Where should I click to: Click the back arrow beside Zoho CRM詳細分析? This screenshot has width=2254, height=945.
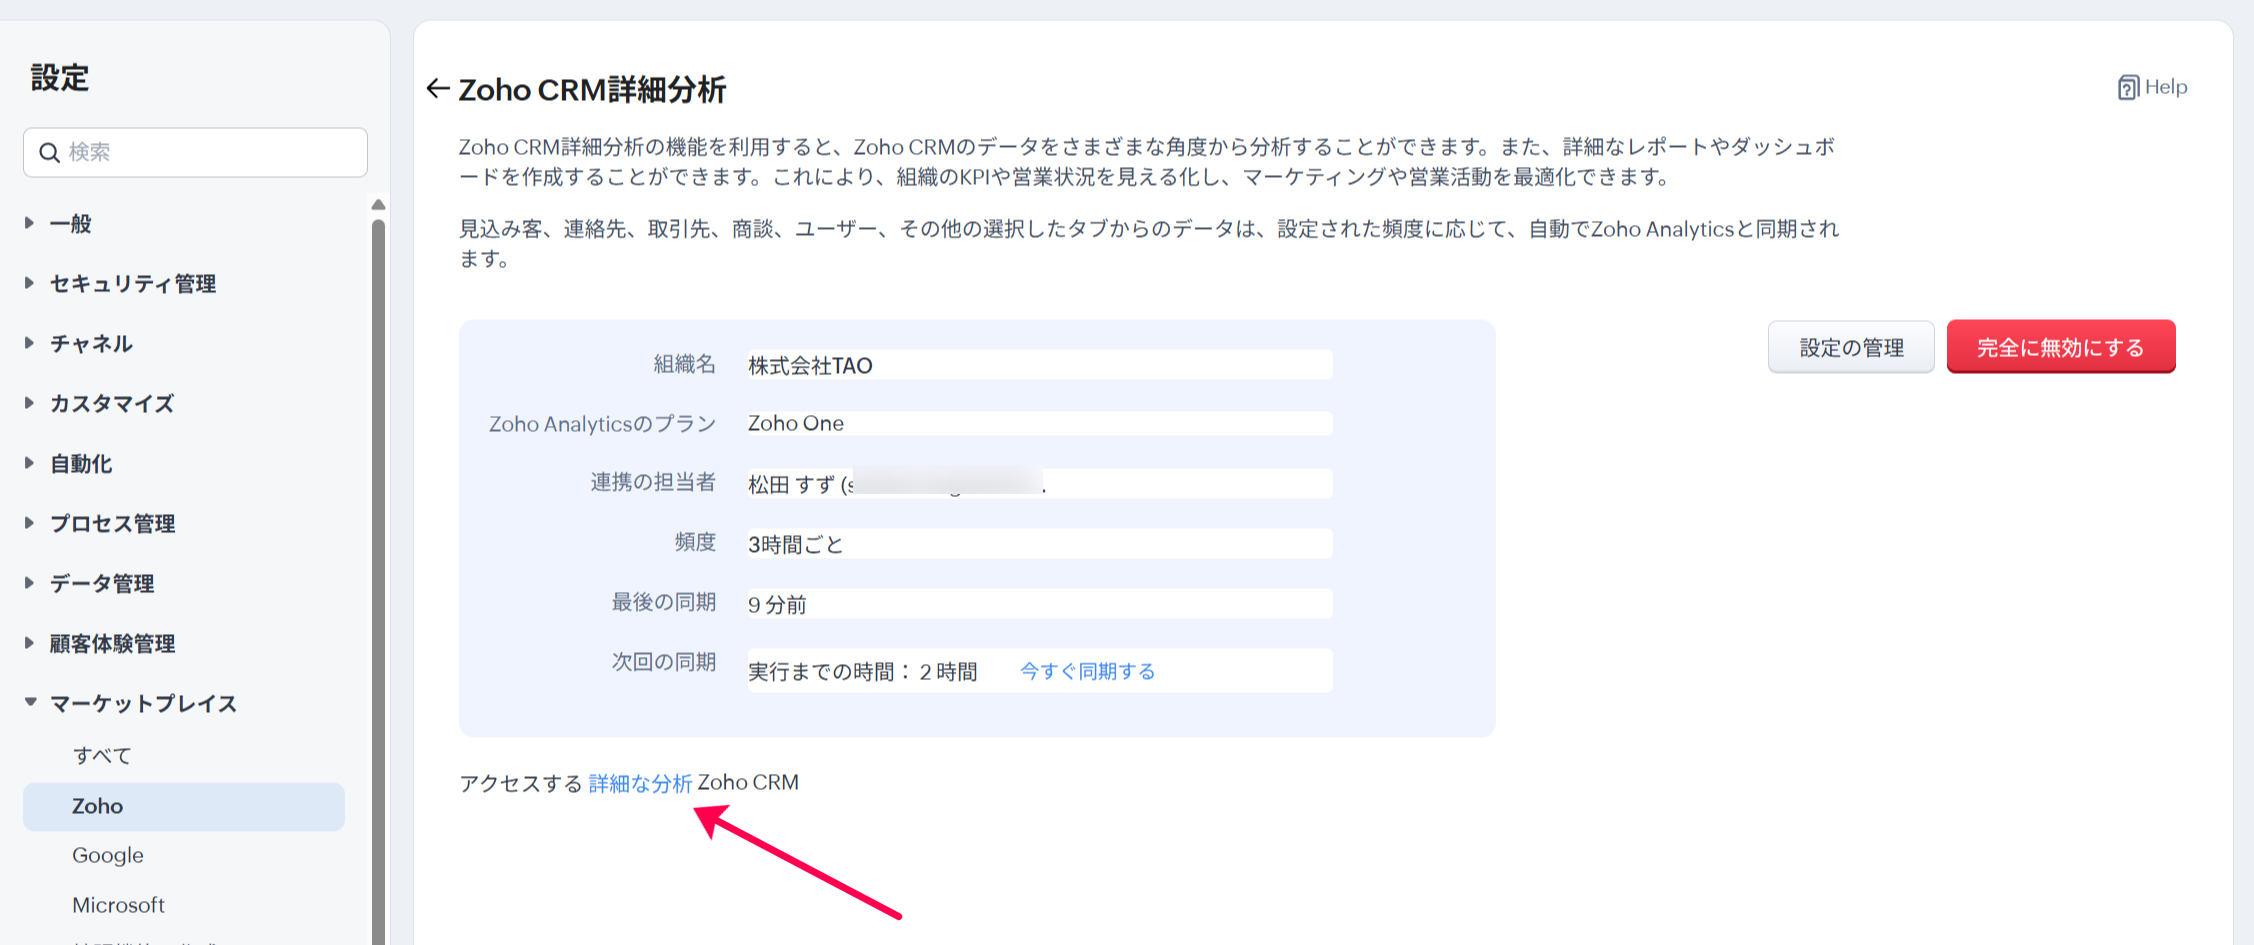pos(437,89)
